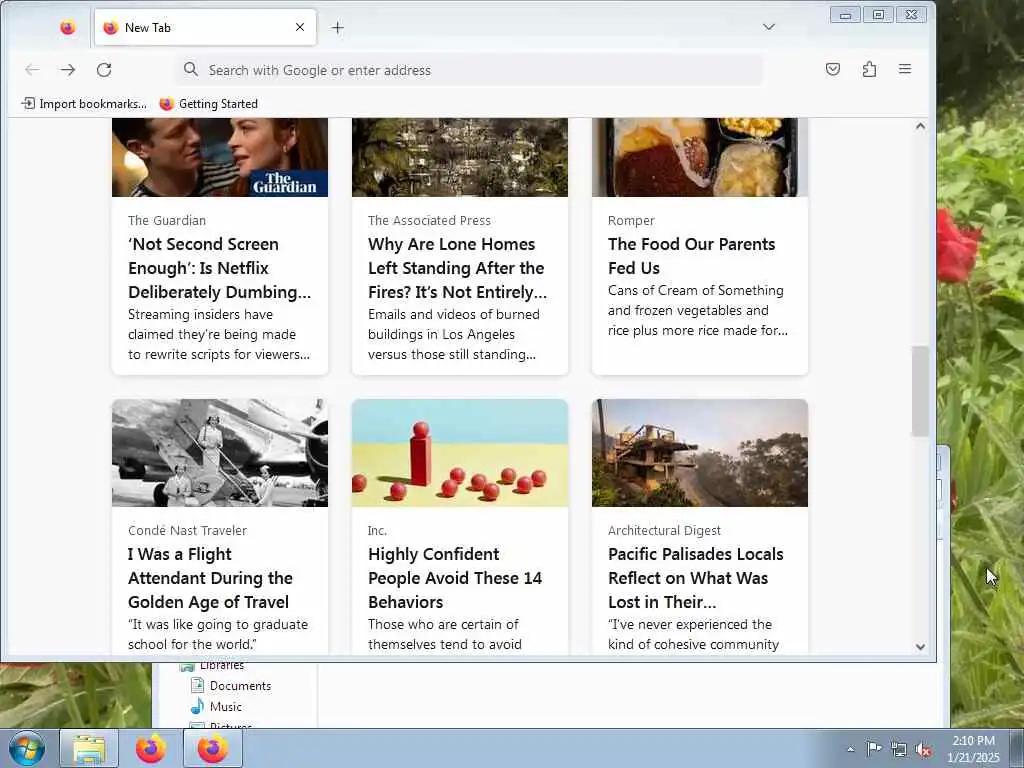Maximize the Firefox window
Viewport: 1024px width, 768px height.
coord(878,14)
